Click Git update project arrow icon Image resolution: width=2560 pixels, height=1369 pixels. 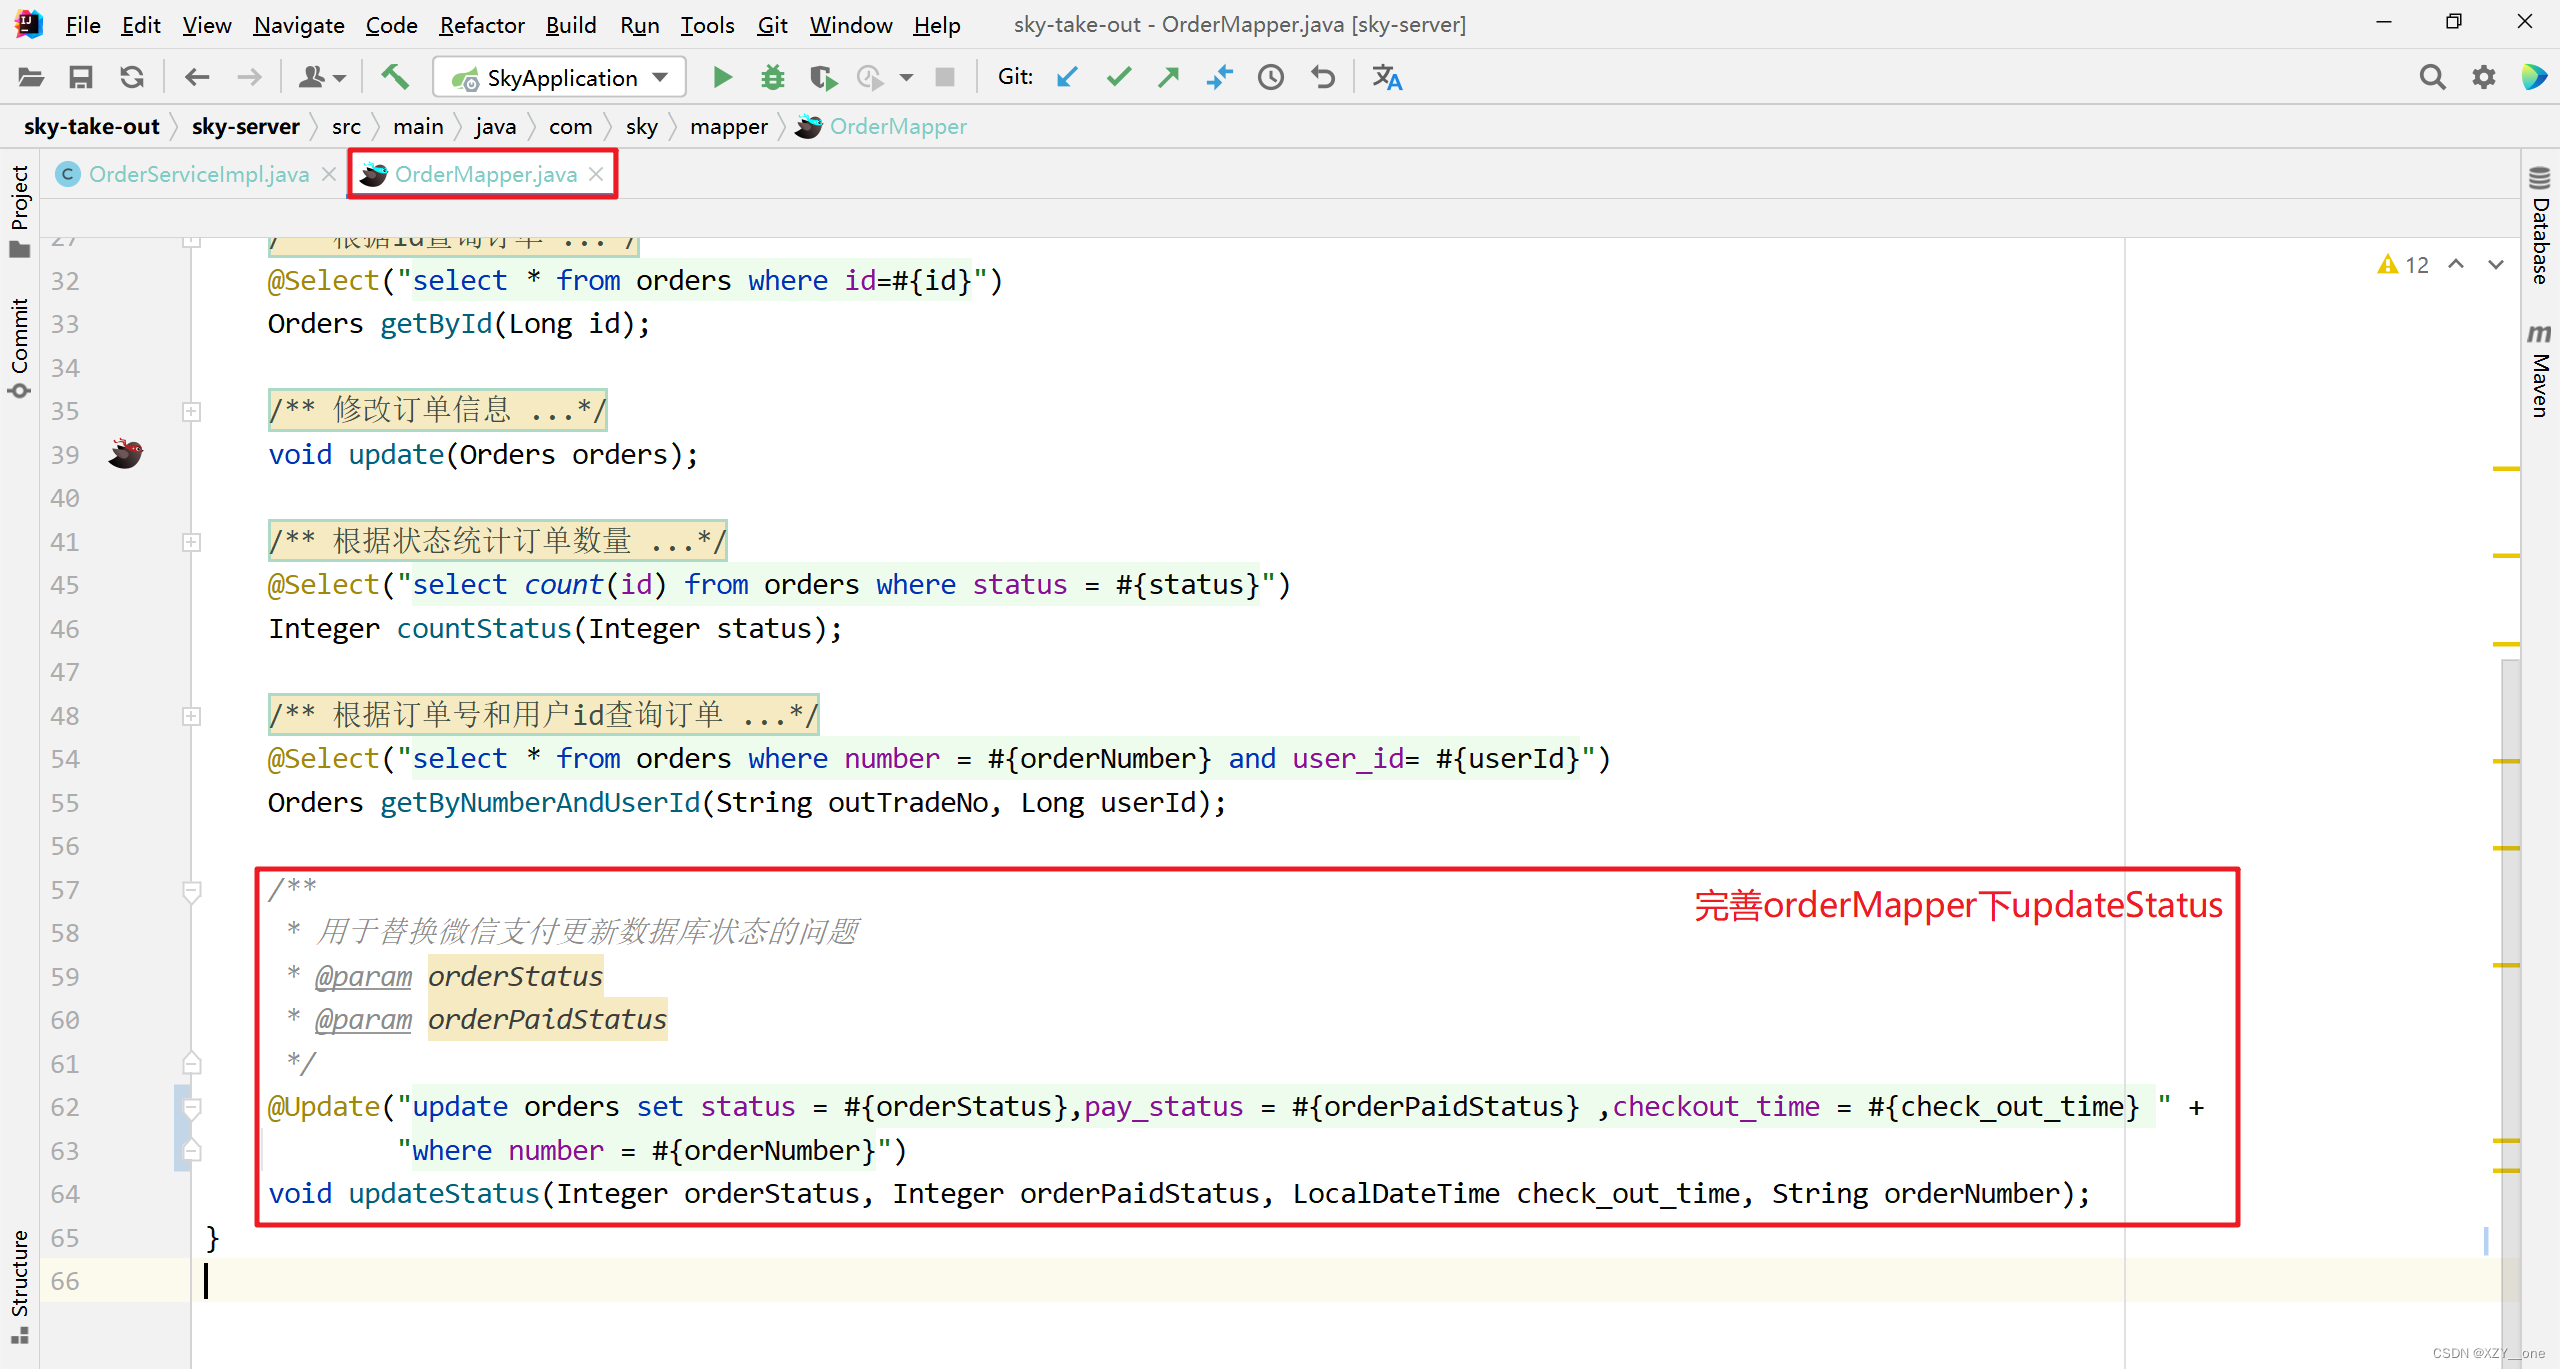[1067, 77]
